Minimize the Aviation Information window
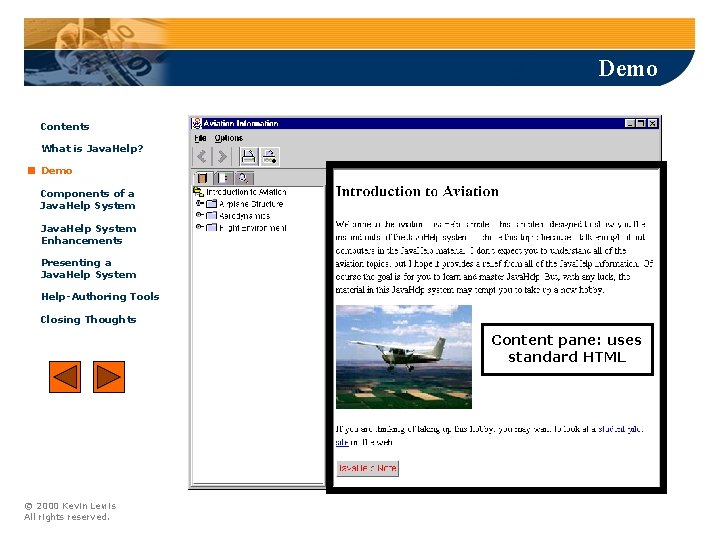The height and width of the screenshot is (540, 720). tap(630, 123)
